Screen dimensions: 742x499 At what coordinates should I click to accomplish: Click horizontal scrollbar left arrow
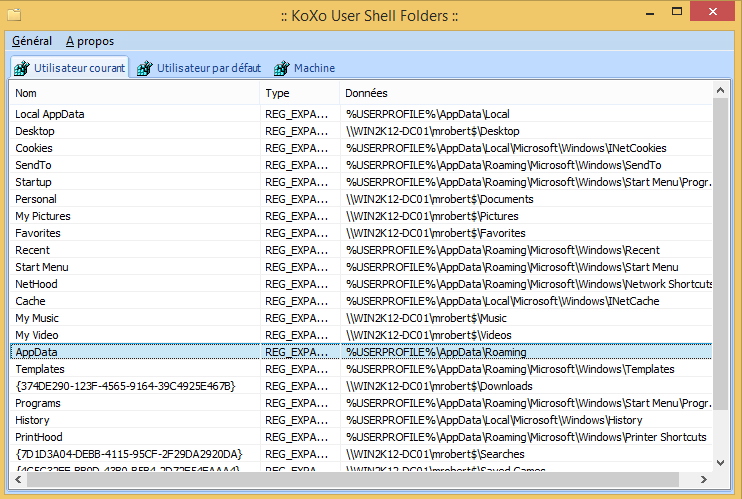coord(18,480)
